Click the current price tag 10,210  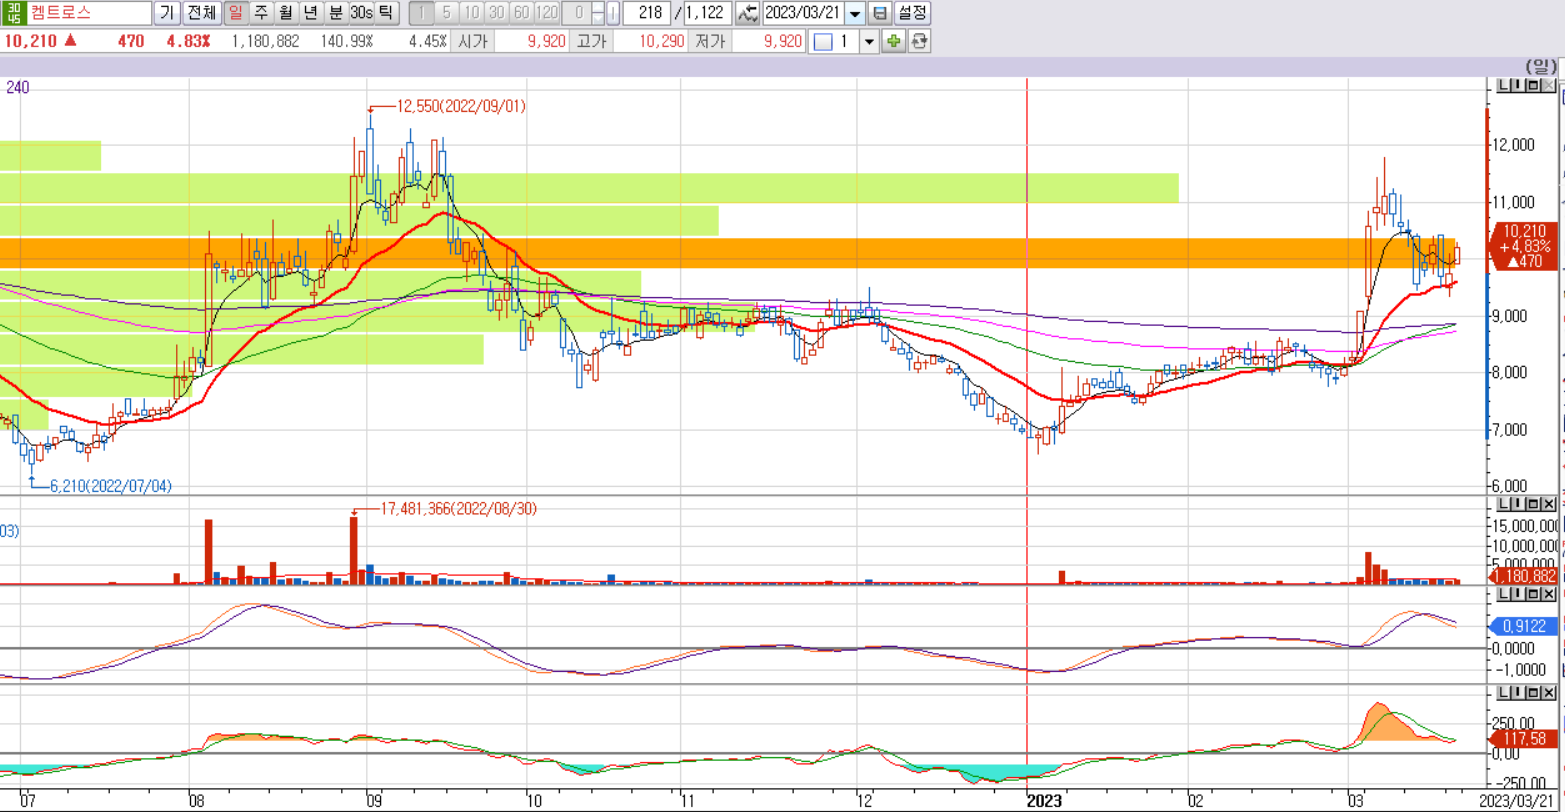click(1524, 246)
